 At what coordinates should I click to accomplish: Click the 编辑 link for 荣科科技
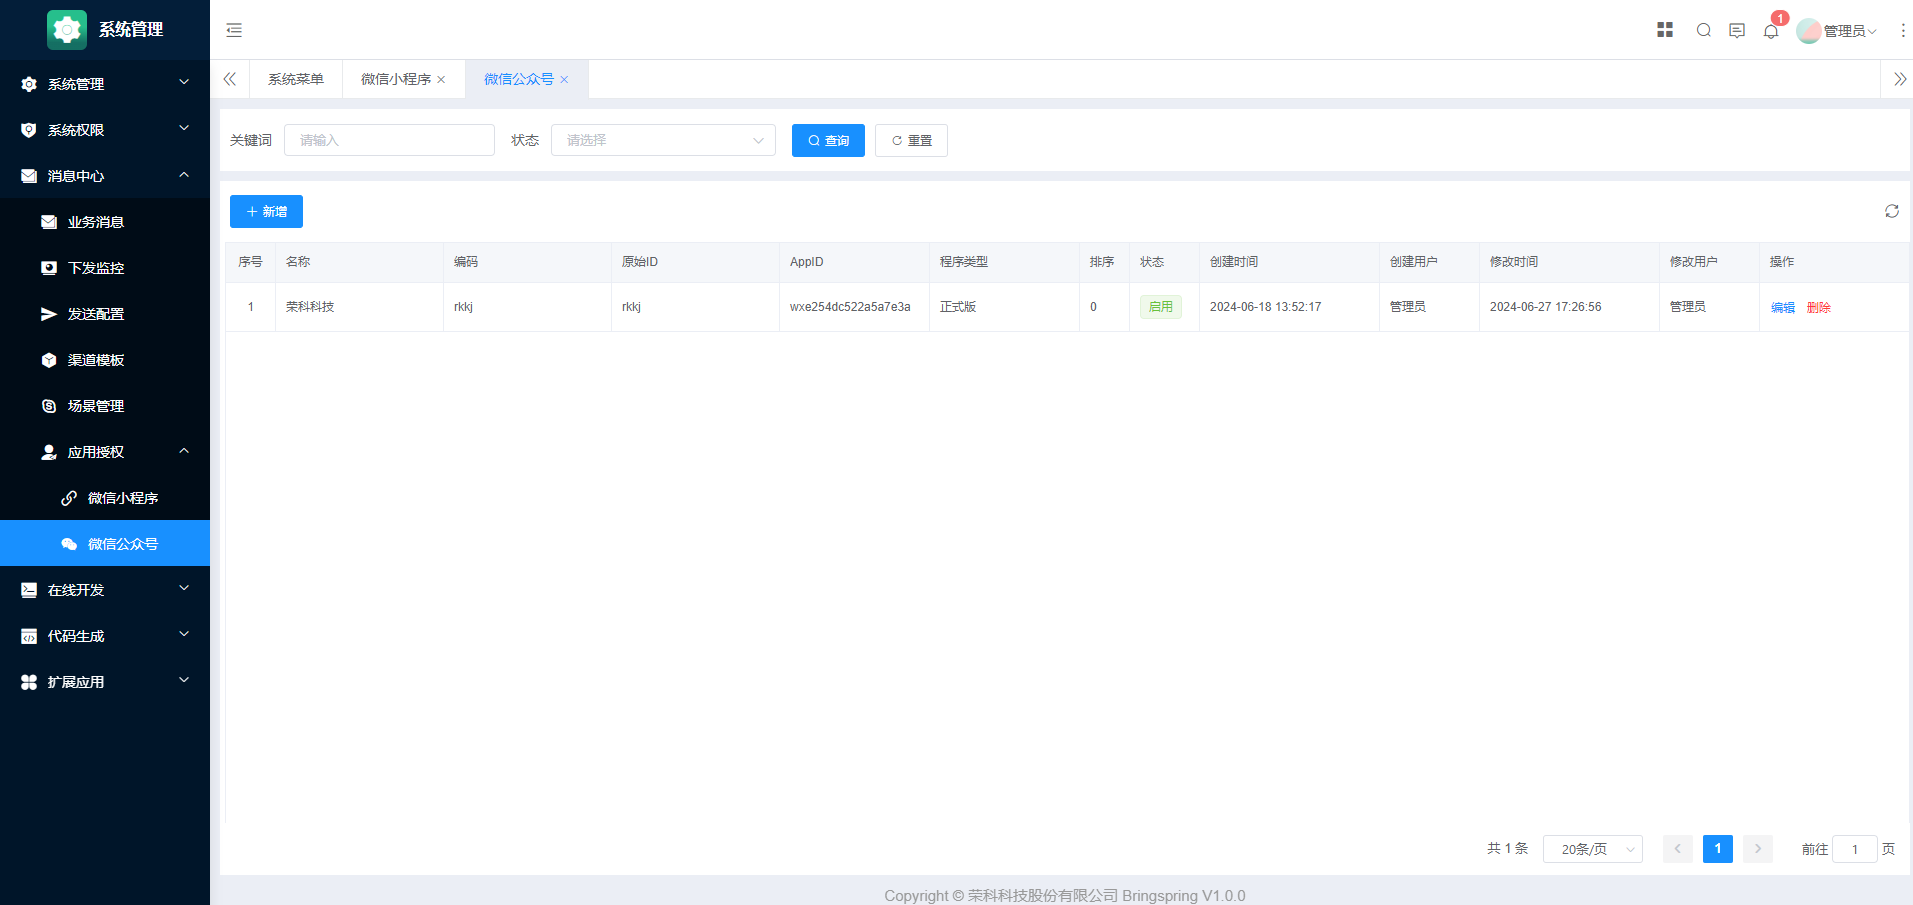[x=1782, y=308]
